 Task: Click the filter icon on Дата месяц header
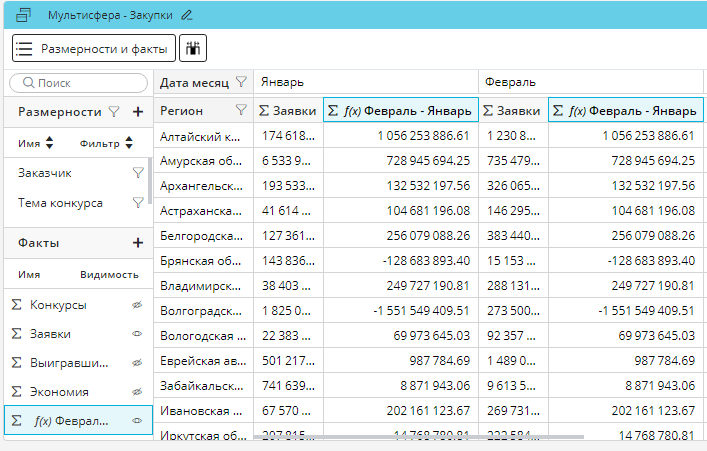[241, 82]
